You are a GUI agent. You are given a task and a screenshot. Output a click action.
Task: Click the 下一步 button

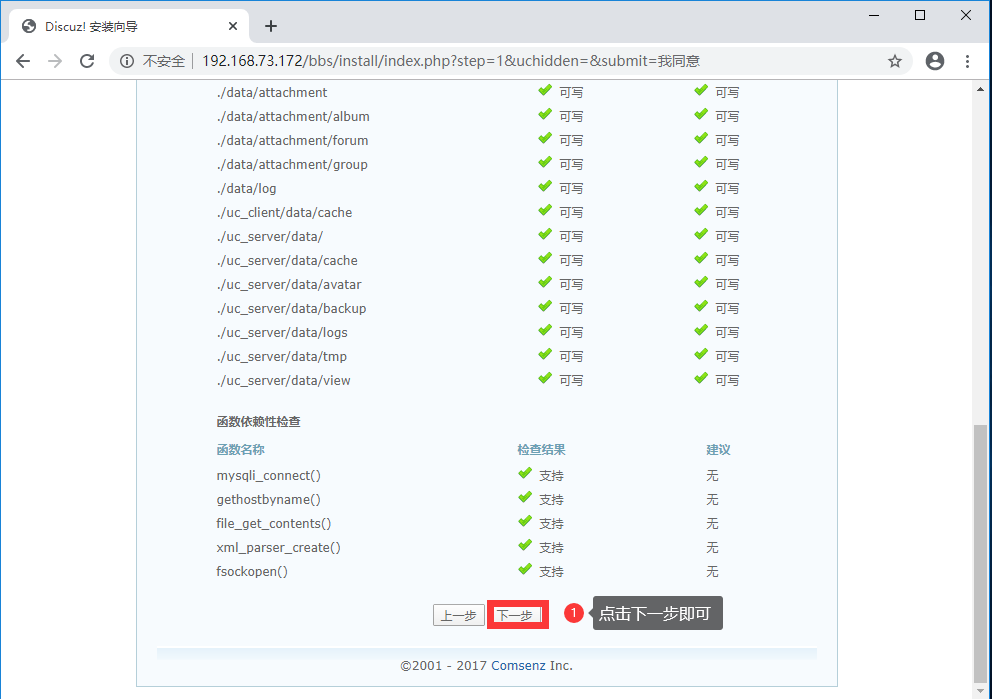[518, 615]
